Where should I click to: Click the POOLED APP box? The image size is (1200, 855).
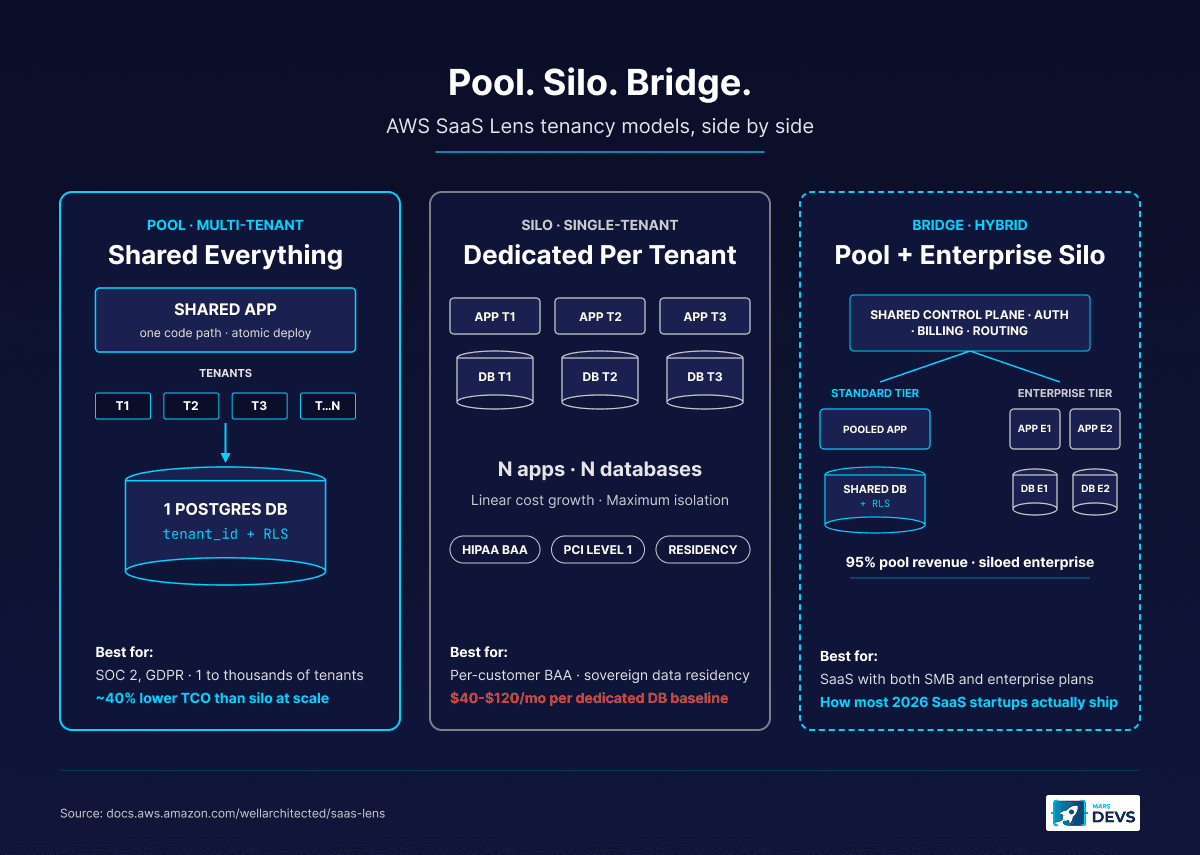[875, 429]
